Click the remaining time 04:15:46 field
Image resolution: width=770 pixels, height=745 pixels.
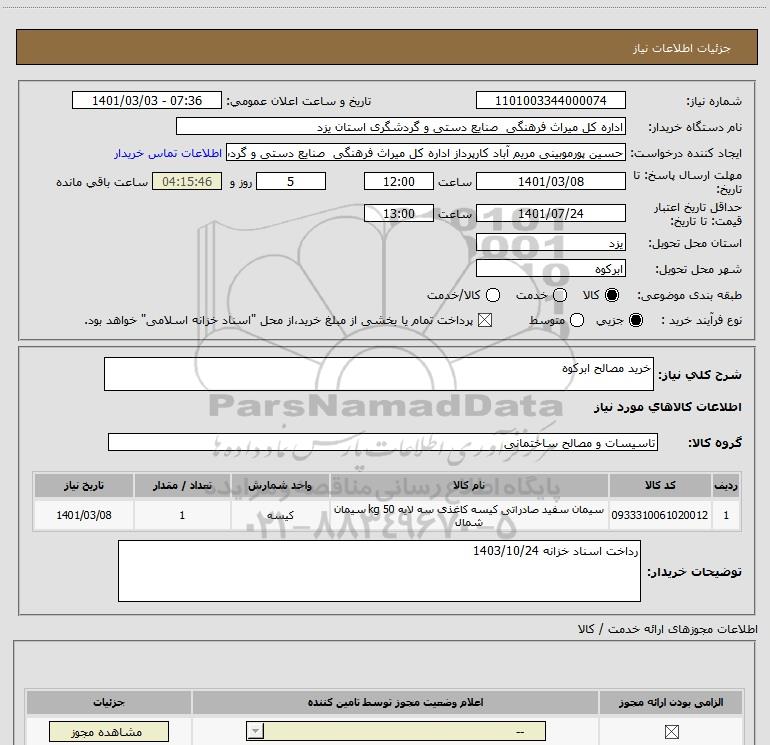[x=187, y=181]
